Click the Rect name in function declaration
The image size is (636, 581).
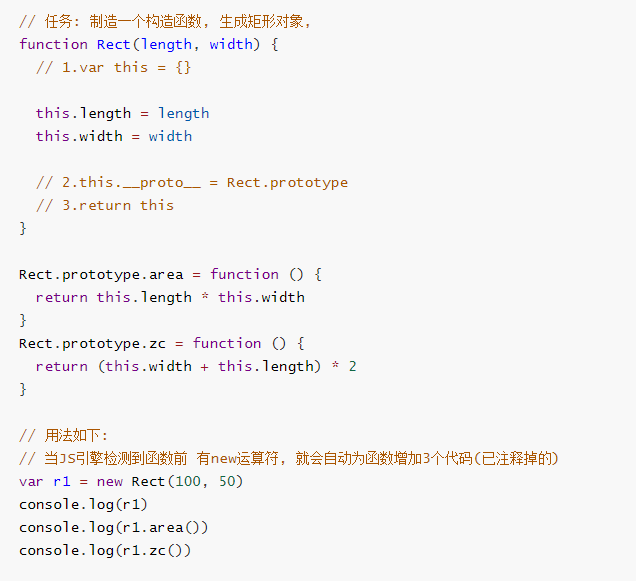coord(114,44)
